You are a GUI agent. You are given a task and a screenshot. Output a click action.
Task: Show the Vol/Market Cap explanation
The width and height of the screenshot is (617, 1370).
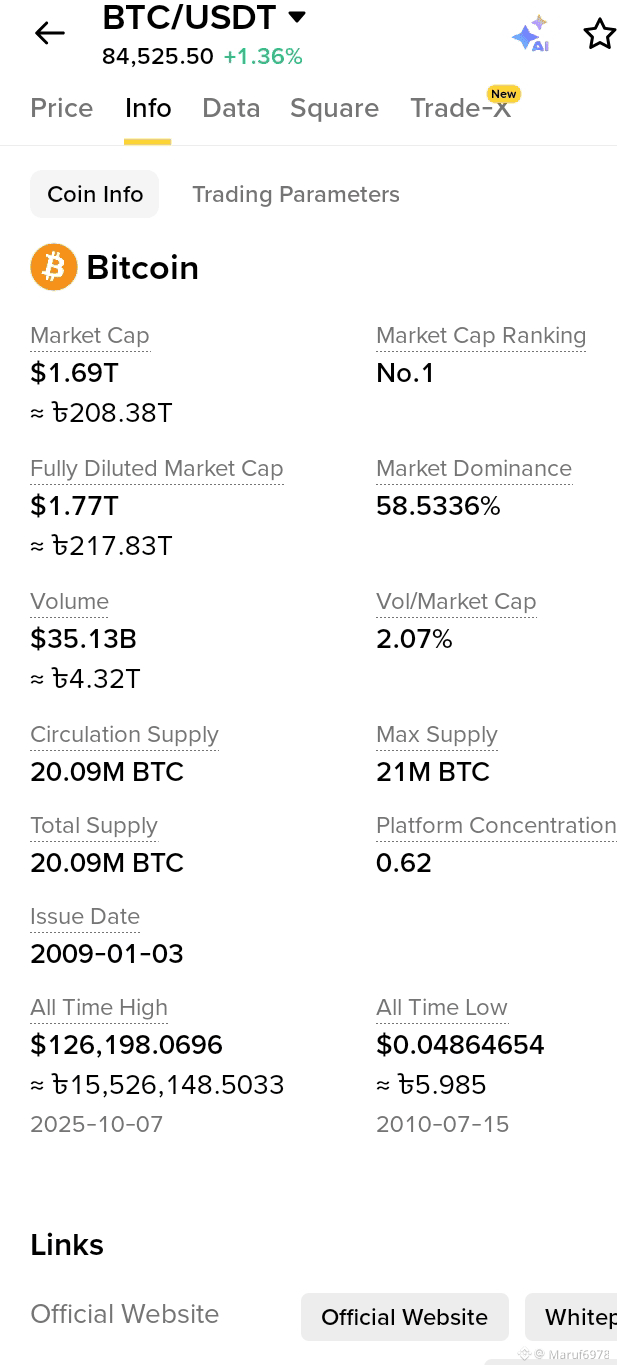pyautogui.click(x=456, y=602)
